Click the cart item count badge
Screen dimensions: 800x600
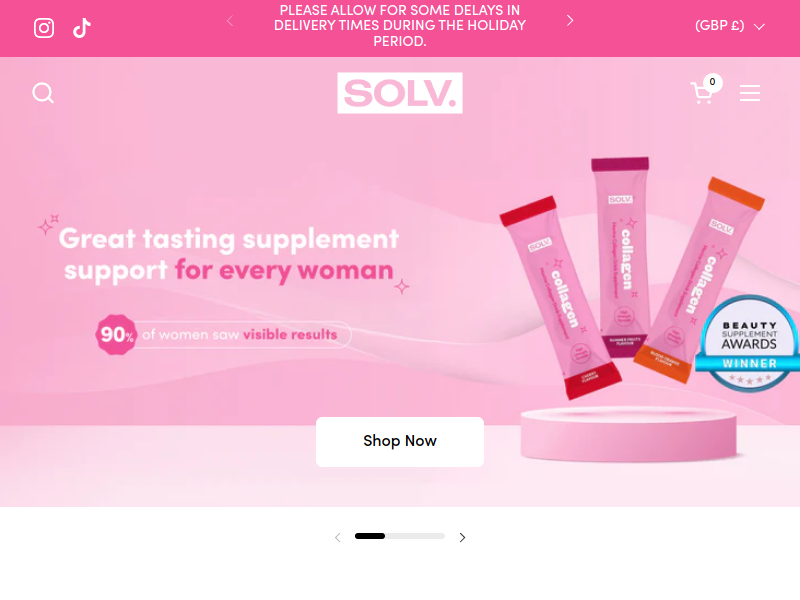click(x=712, y=82)
